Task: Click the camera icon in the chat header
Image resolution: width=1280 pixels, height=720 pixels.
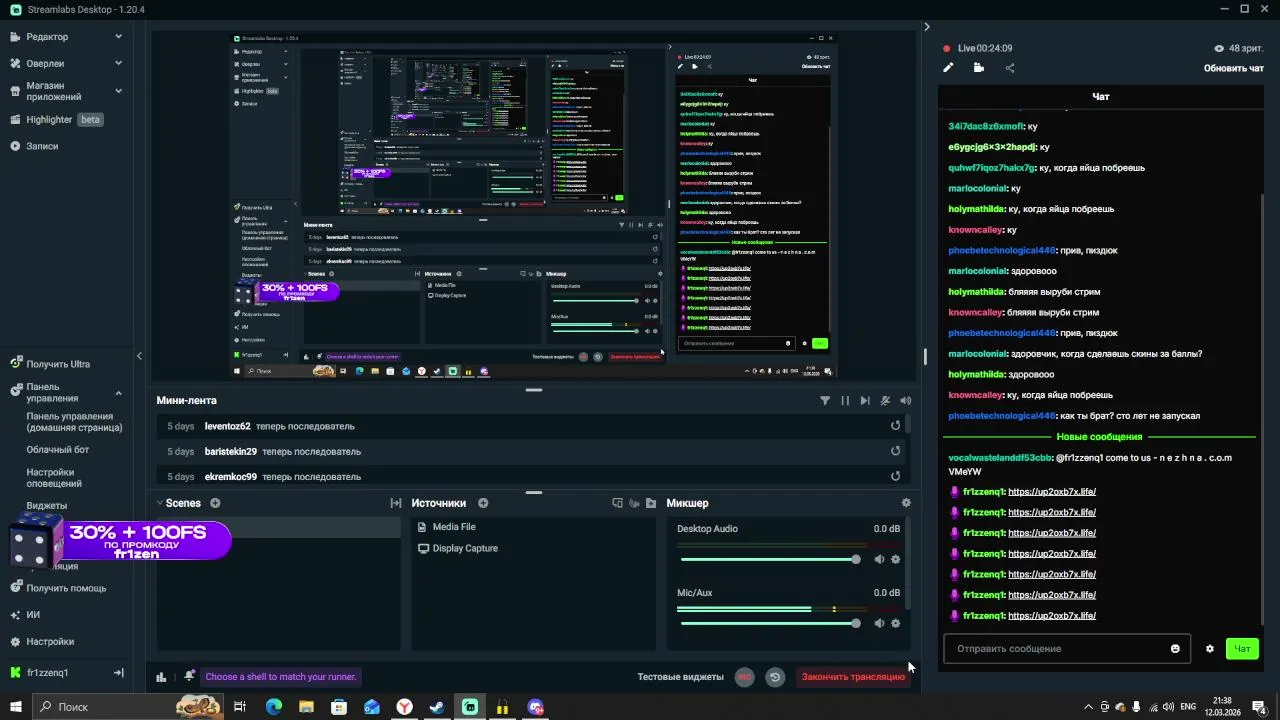Action: pos(978,68)
